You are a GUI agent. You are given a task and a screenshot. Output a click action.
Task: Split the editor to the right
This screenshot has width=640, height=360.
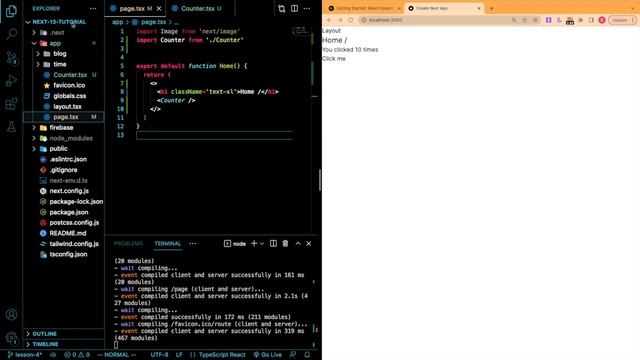click(x=294, y=8)
